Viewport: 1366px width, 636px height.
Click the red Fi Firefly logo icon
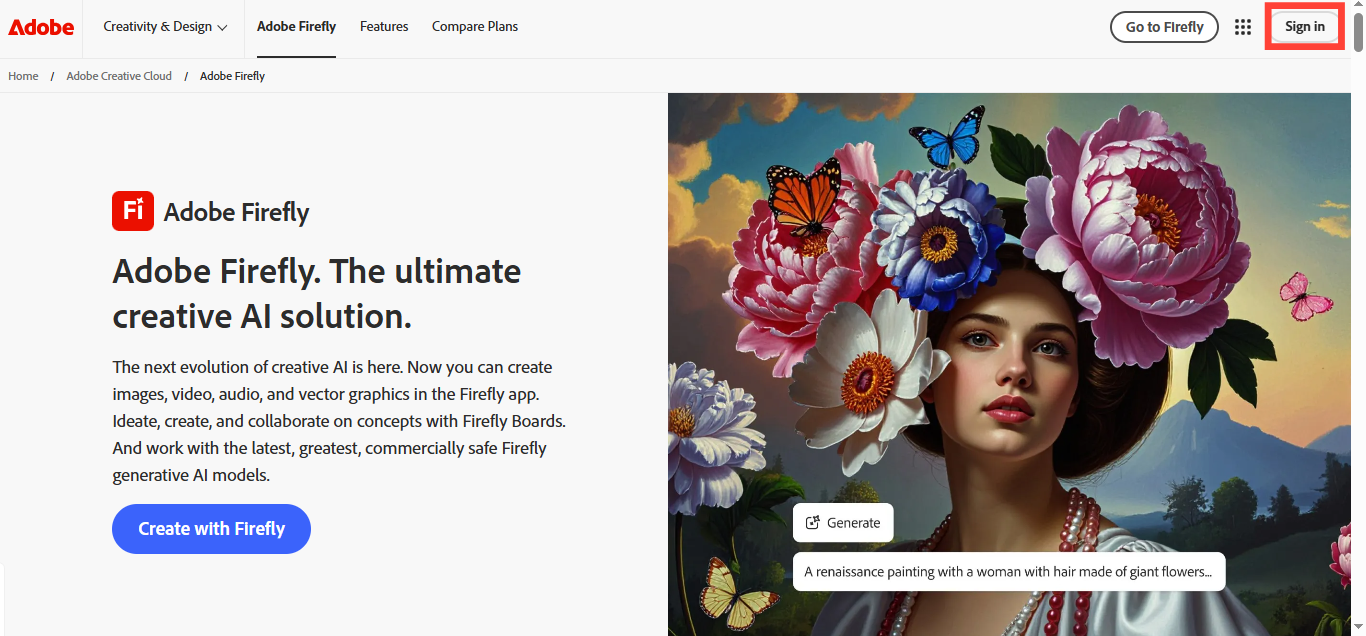[132, 211]
